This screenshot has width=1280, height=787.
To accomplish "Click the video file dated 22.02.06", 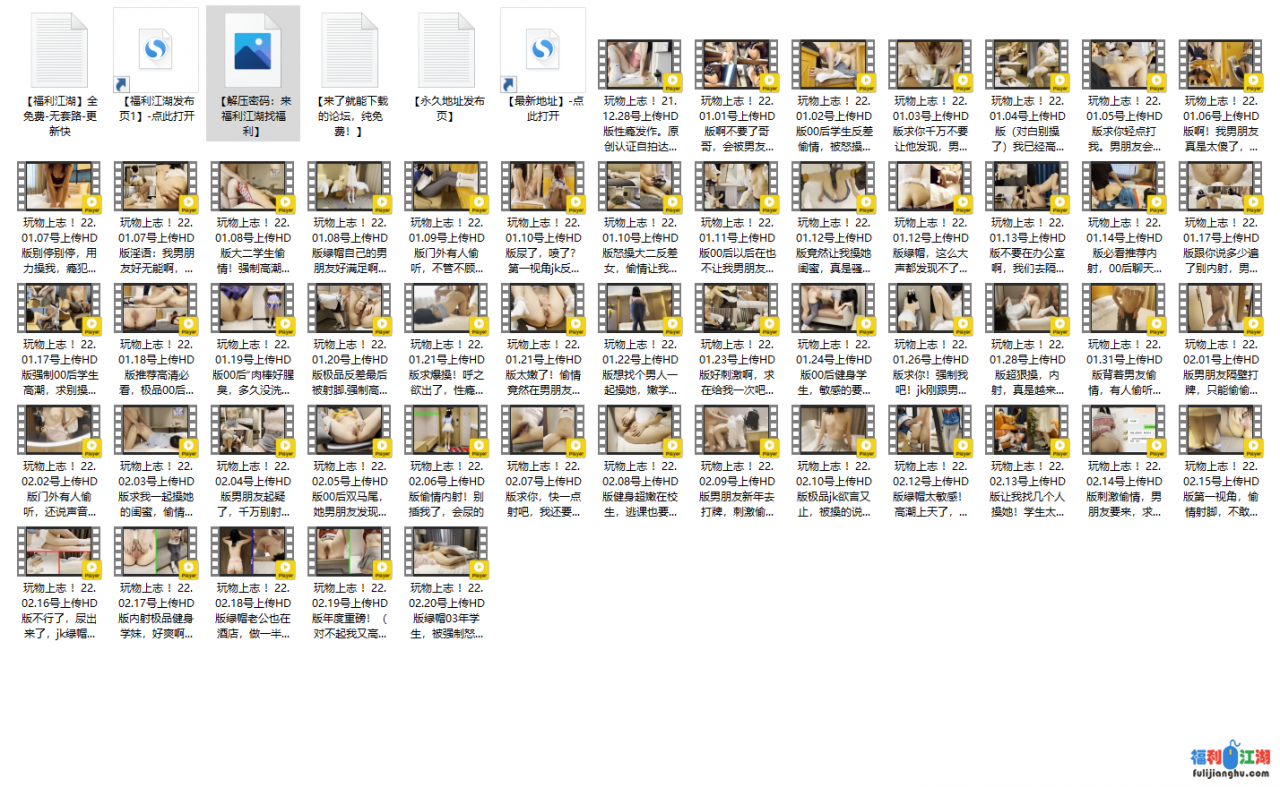I will 446,431.
